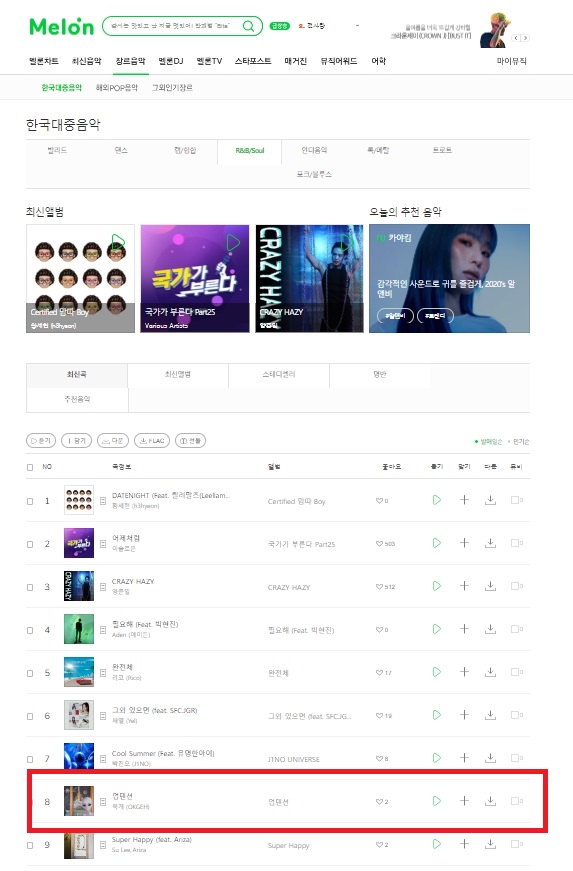Click the search magnifier icon
Screen dimensions: 573x871
(249, 26)
